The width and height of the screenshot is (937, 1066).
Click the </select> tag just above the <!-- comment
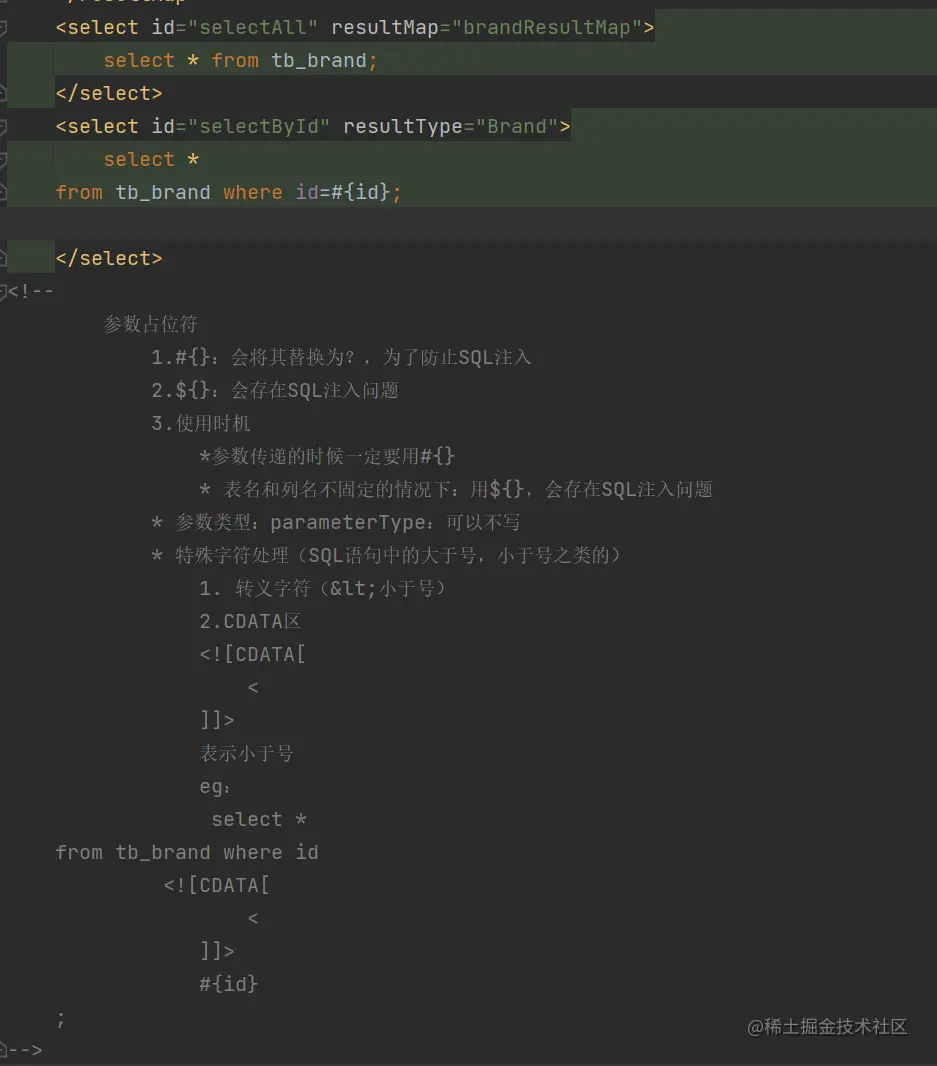coord(109,258)
